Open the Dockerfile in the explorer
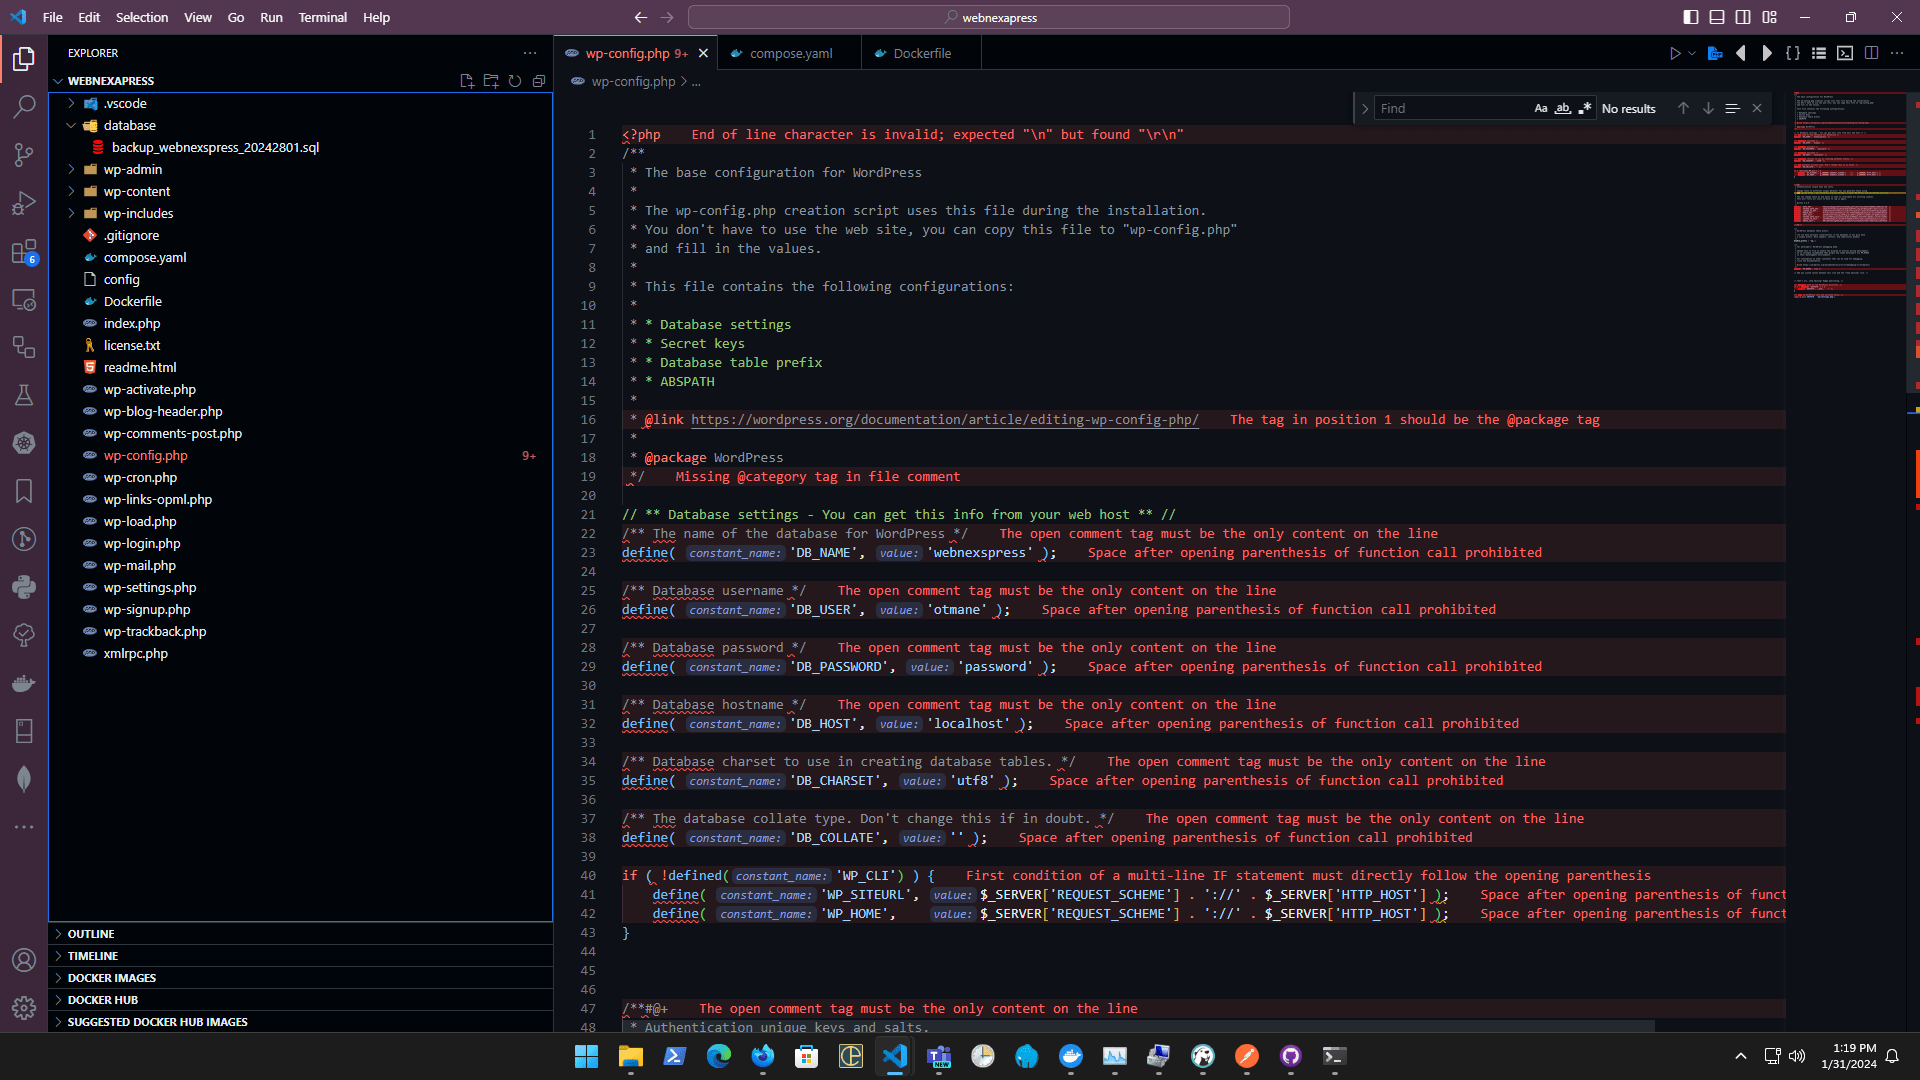1920x1080 pixels. (132, 301)
